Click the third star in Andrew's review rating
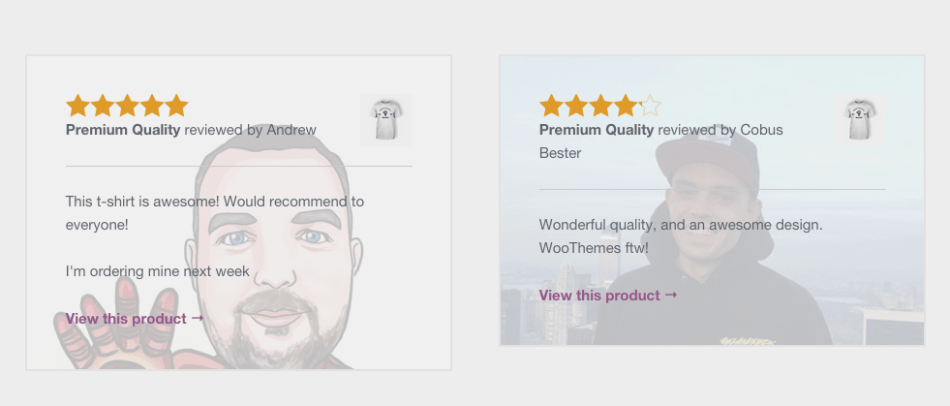 pos(127,106)
